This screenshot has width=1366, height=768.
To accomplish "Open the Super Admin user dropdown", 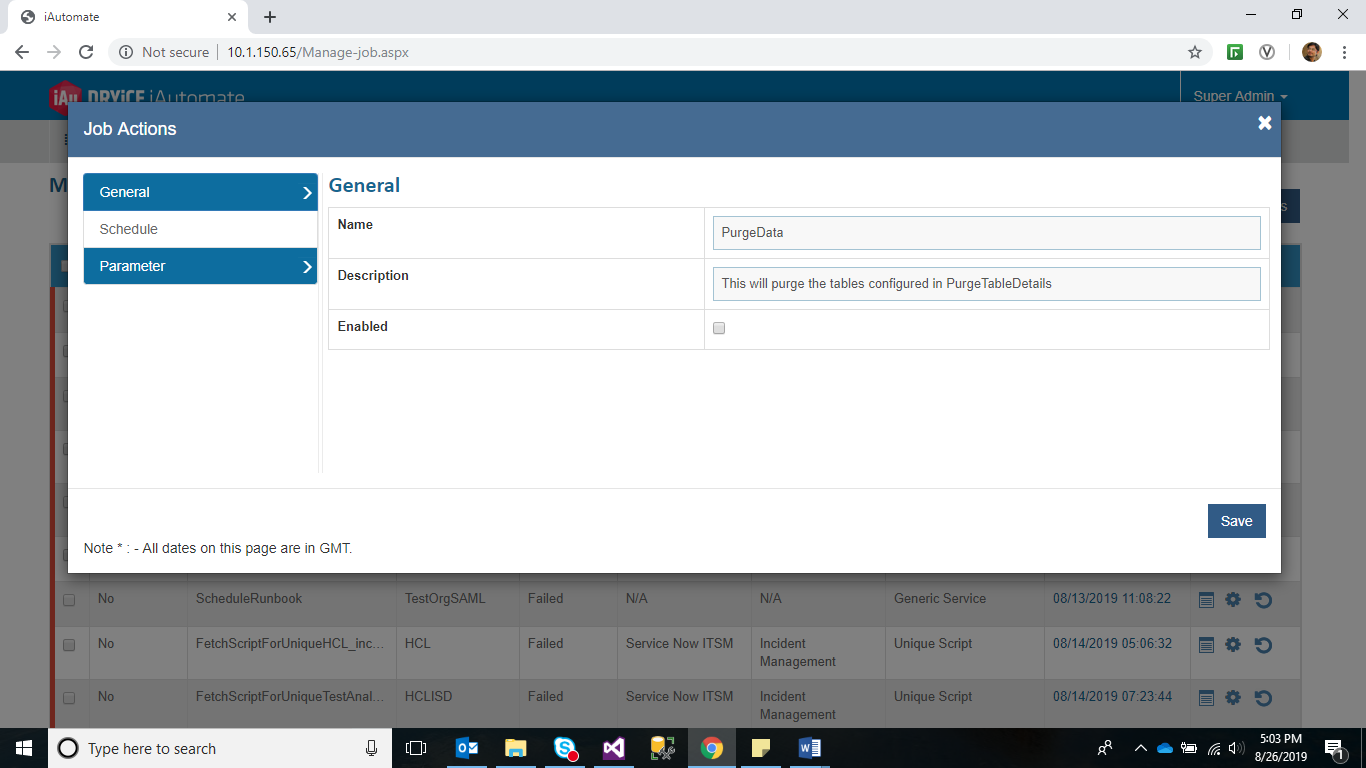I will (x=1240, y=96).
